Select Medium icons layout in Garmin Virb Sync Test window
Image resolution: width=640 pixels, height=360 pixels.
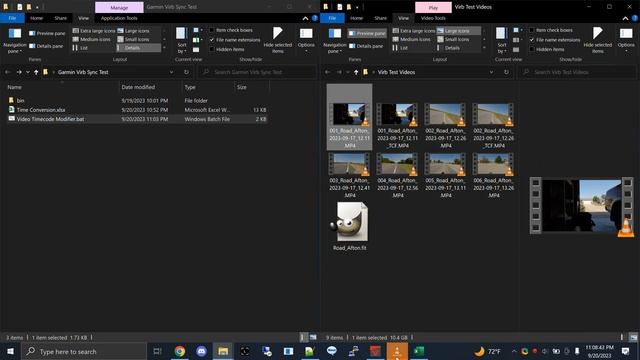click(x=91, y=39)
